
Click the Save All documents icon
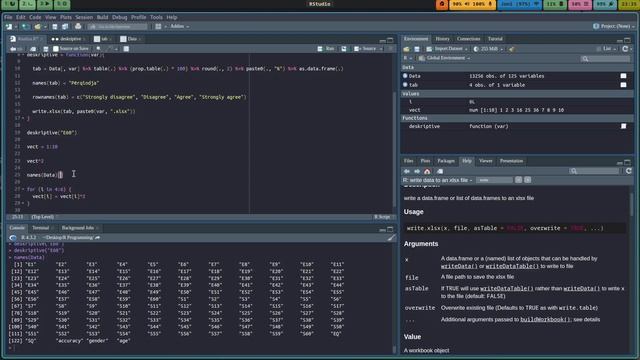[x=65, y=27]
